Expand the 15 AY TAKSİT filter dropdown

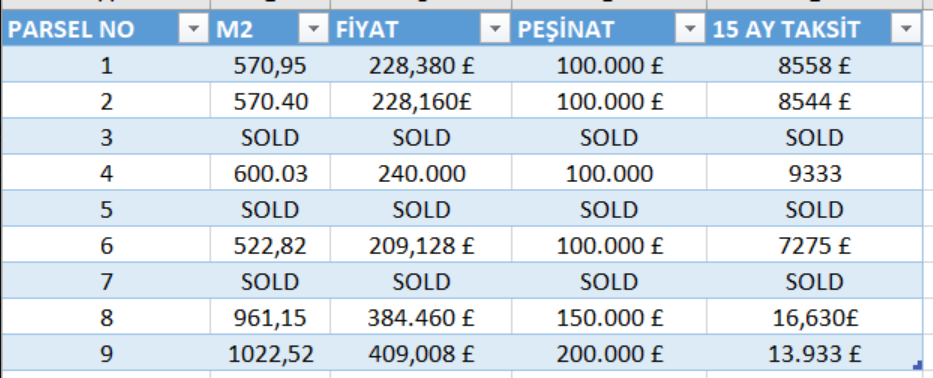pos(906,29)
